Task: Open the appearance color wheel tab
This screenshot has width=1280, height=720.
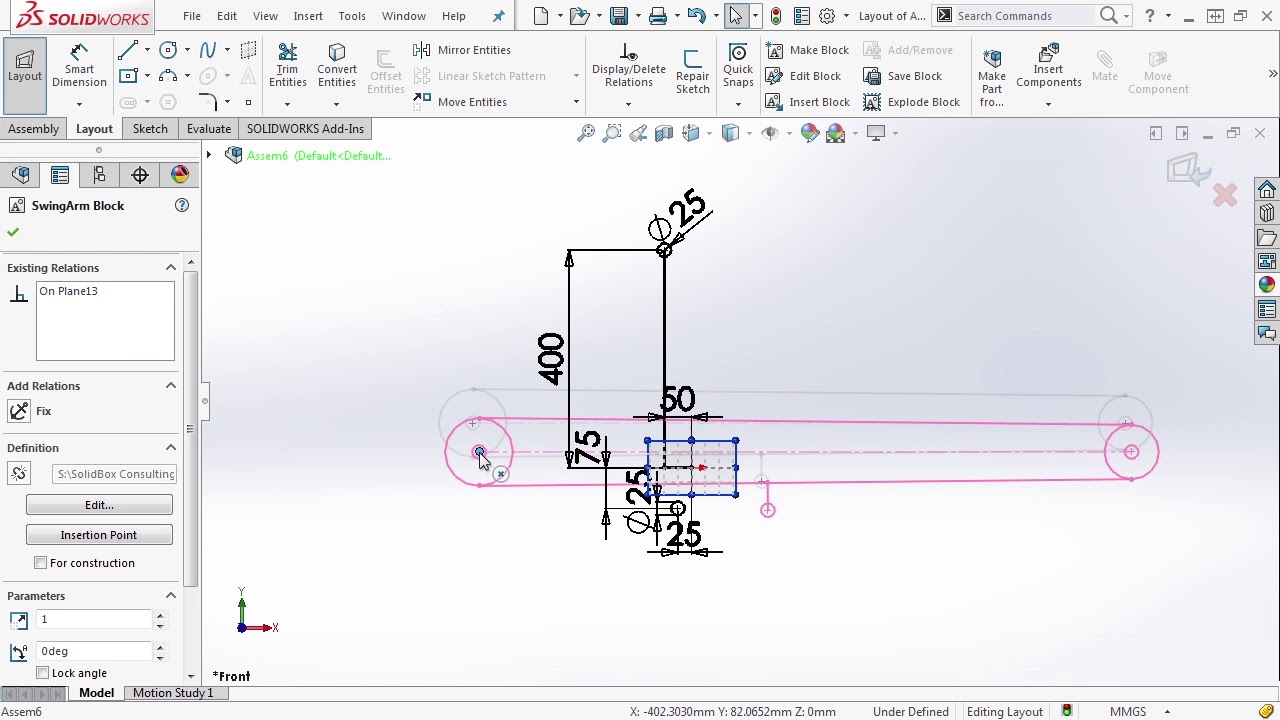Action: [180, 175]
